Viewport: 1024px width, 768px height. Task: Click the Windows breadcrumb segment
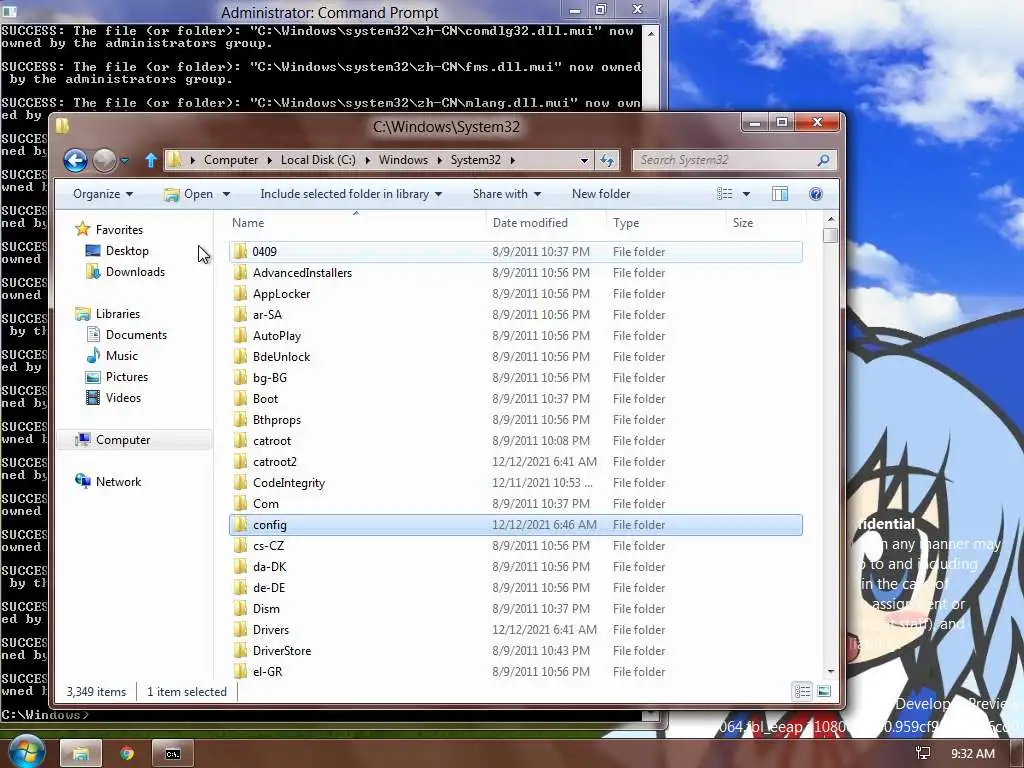403,160
